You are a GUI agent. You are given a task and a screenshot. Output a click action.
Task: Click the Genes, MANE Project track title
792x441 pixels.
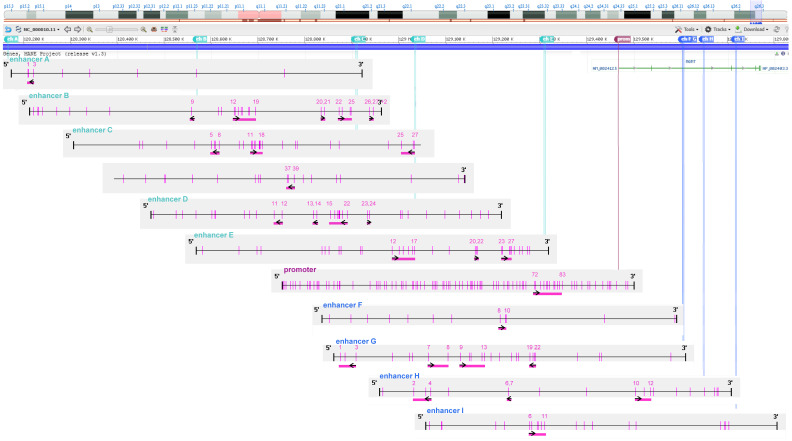[x=55, y=54]
